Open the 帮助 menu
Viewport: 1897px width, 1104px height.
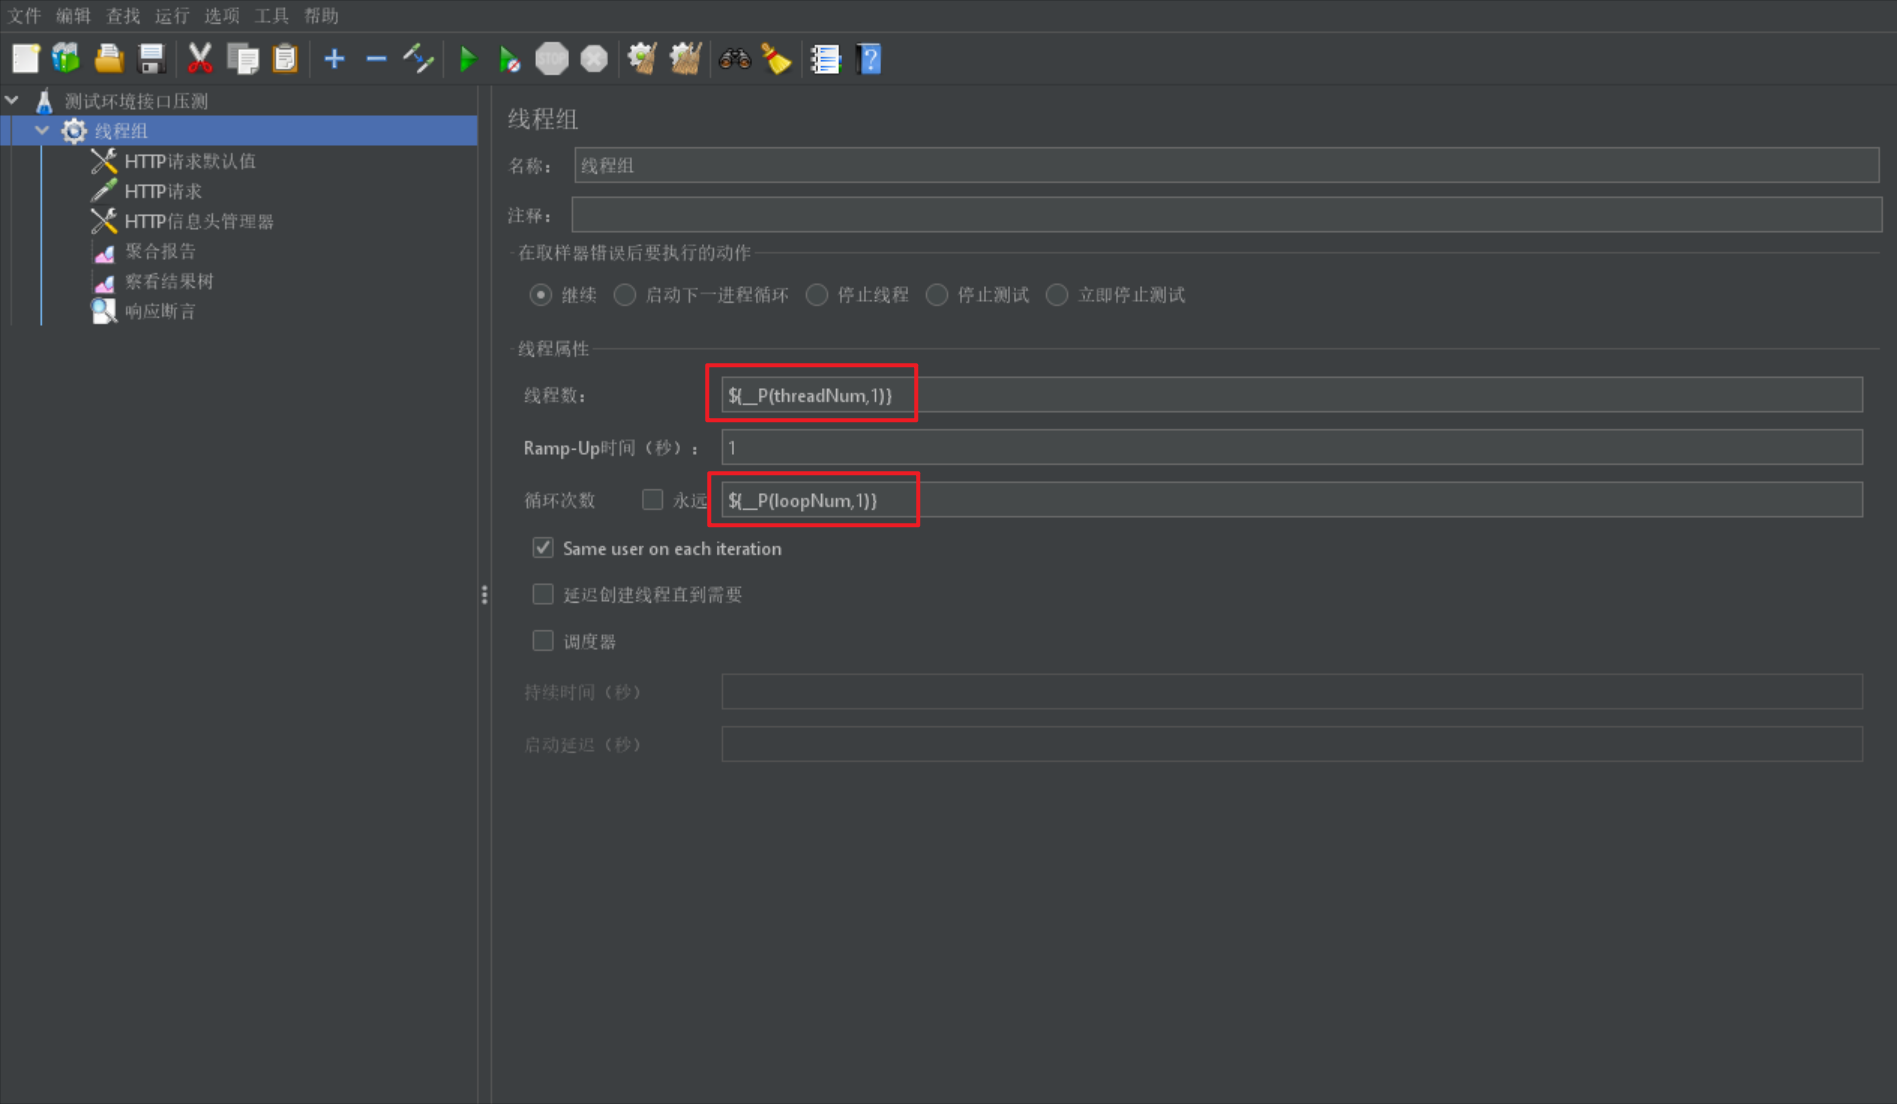coord(321,15)
